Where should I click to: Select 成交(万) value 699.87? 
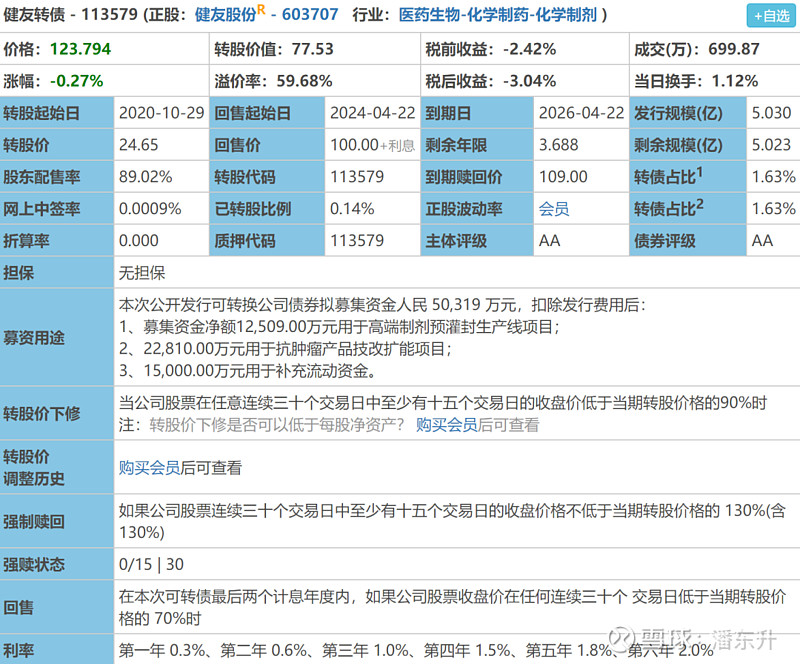pyautogui.click(x=734, y=49)
